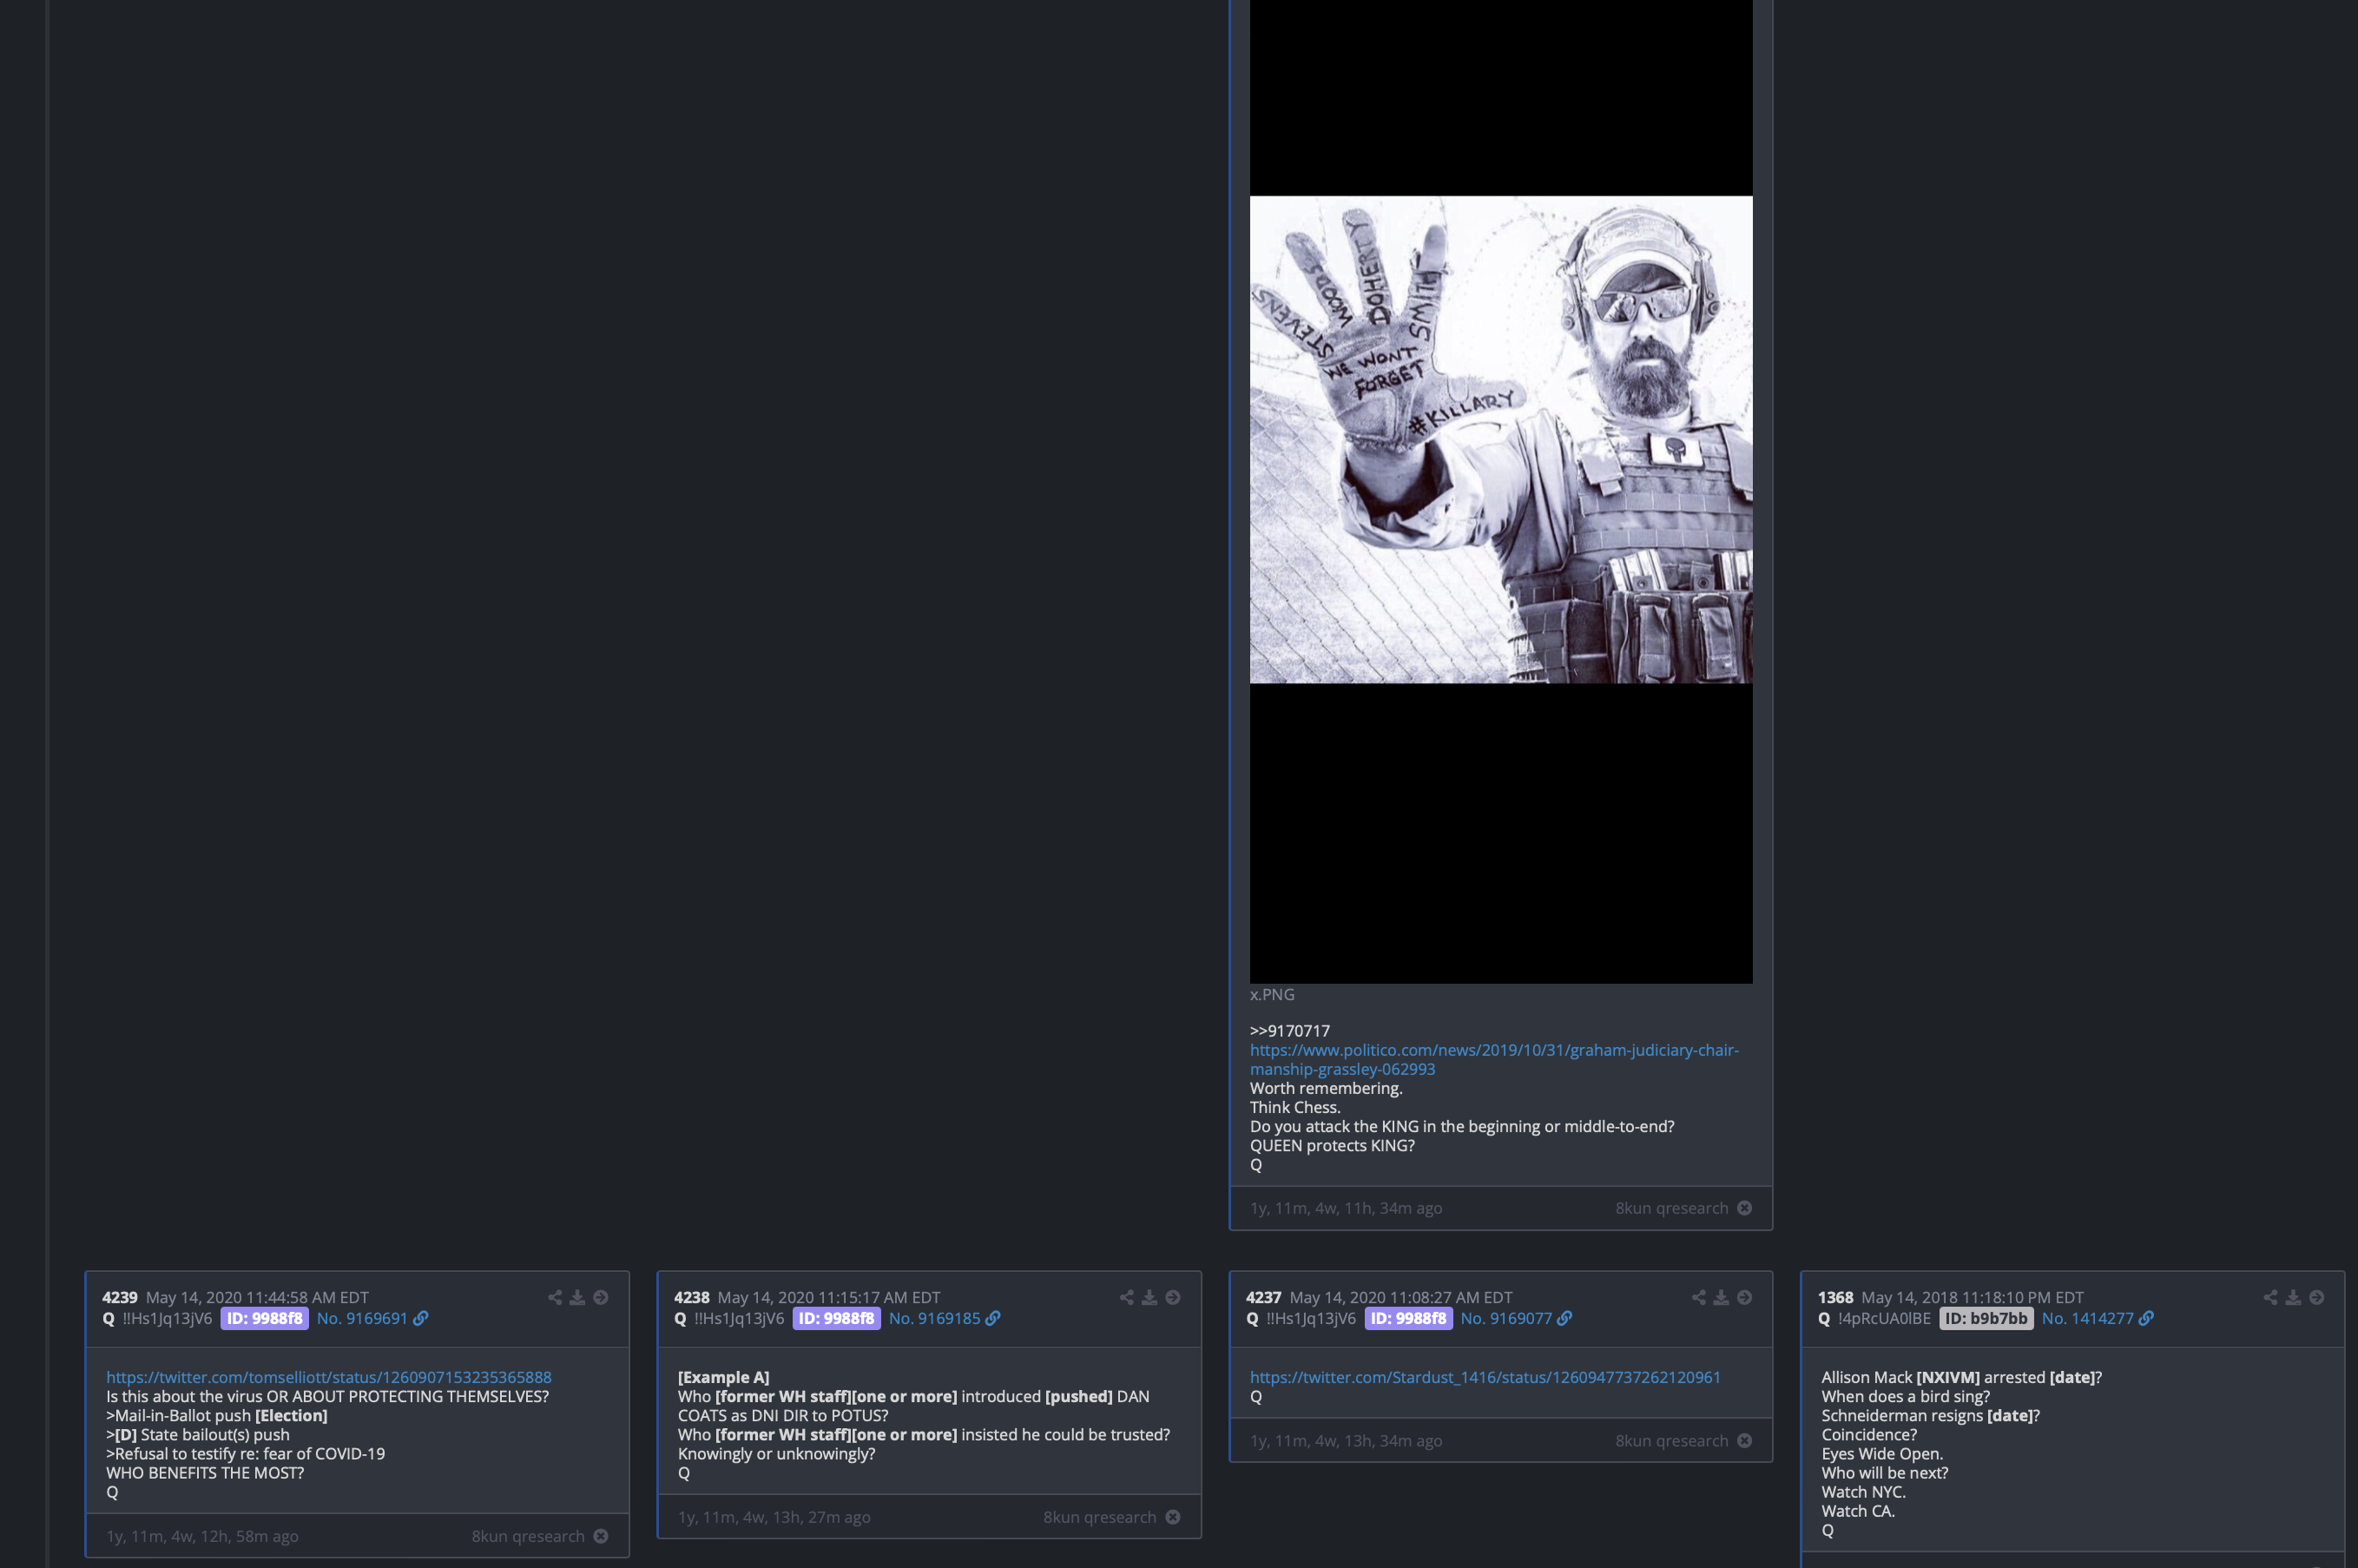Click share icon on post 4237
Screen dimensions: 2358x1568
[x=1699, y=1297]
